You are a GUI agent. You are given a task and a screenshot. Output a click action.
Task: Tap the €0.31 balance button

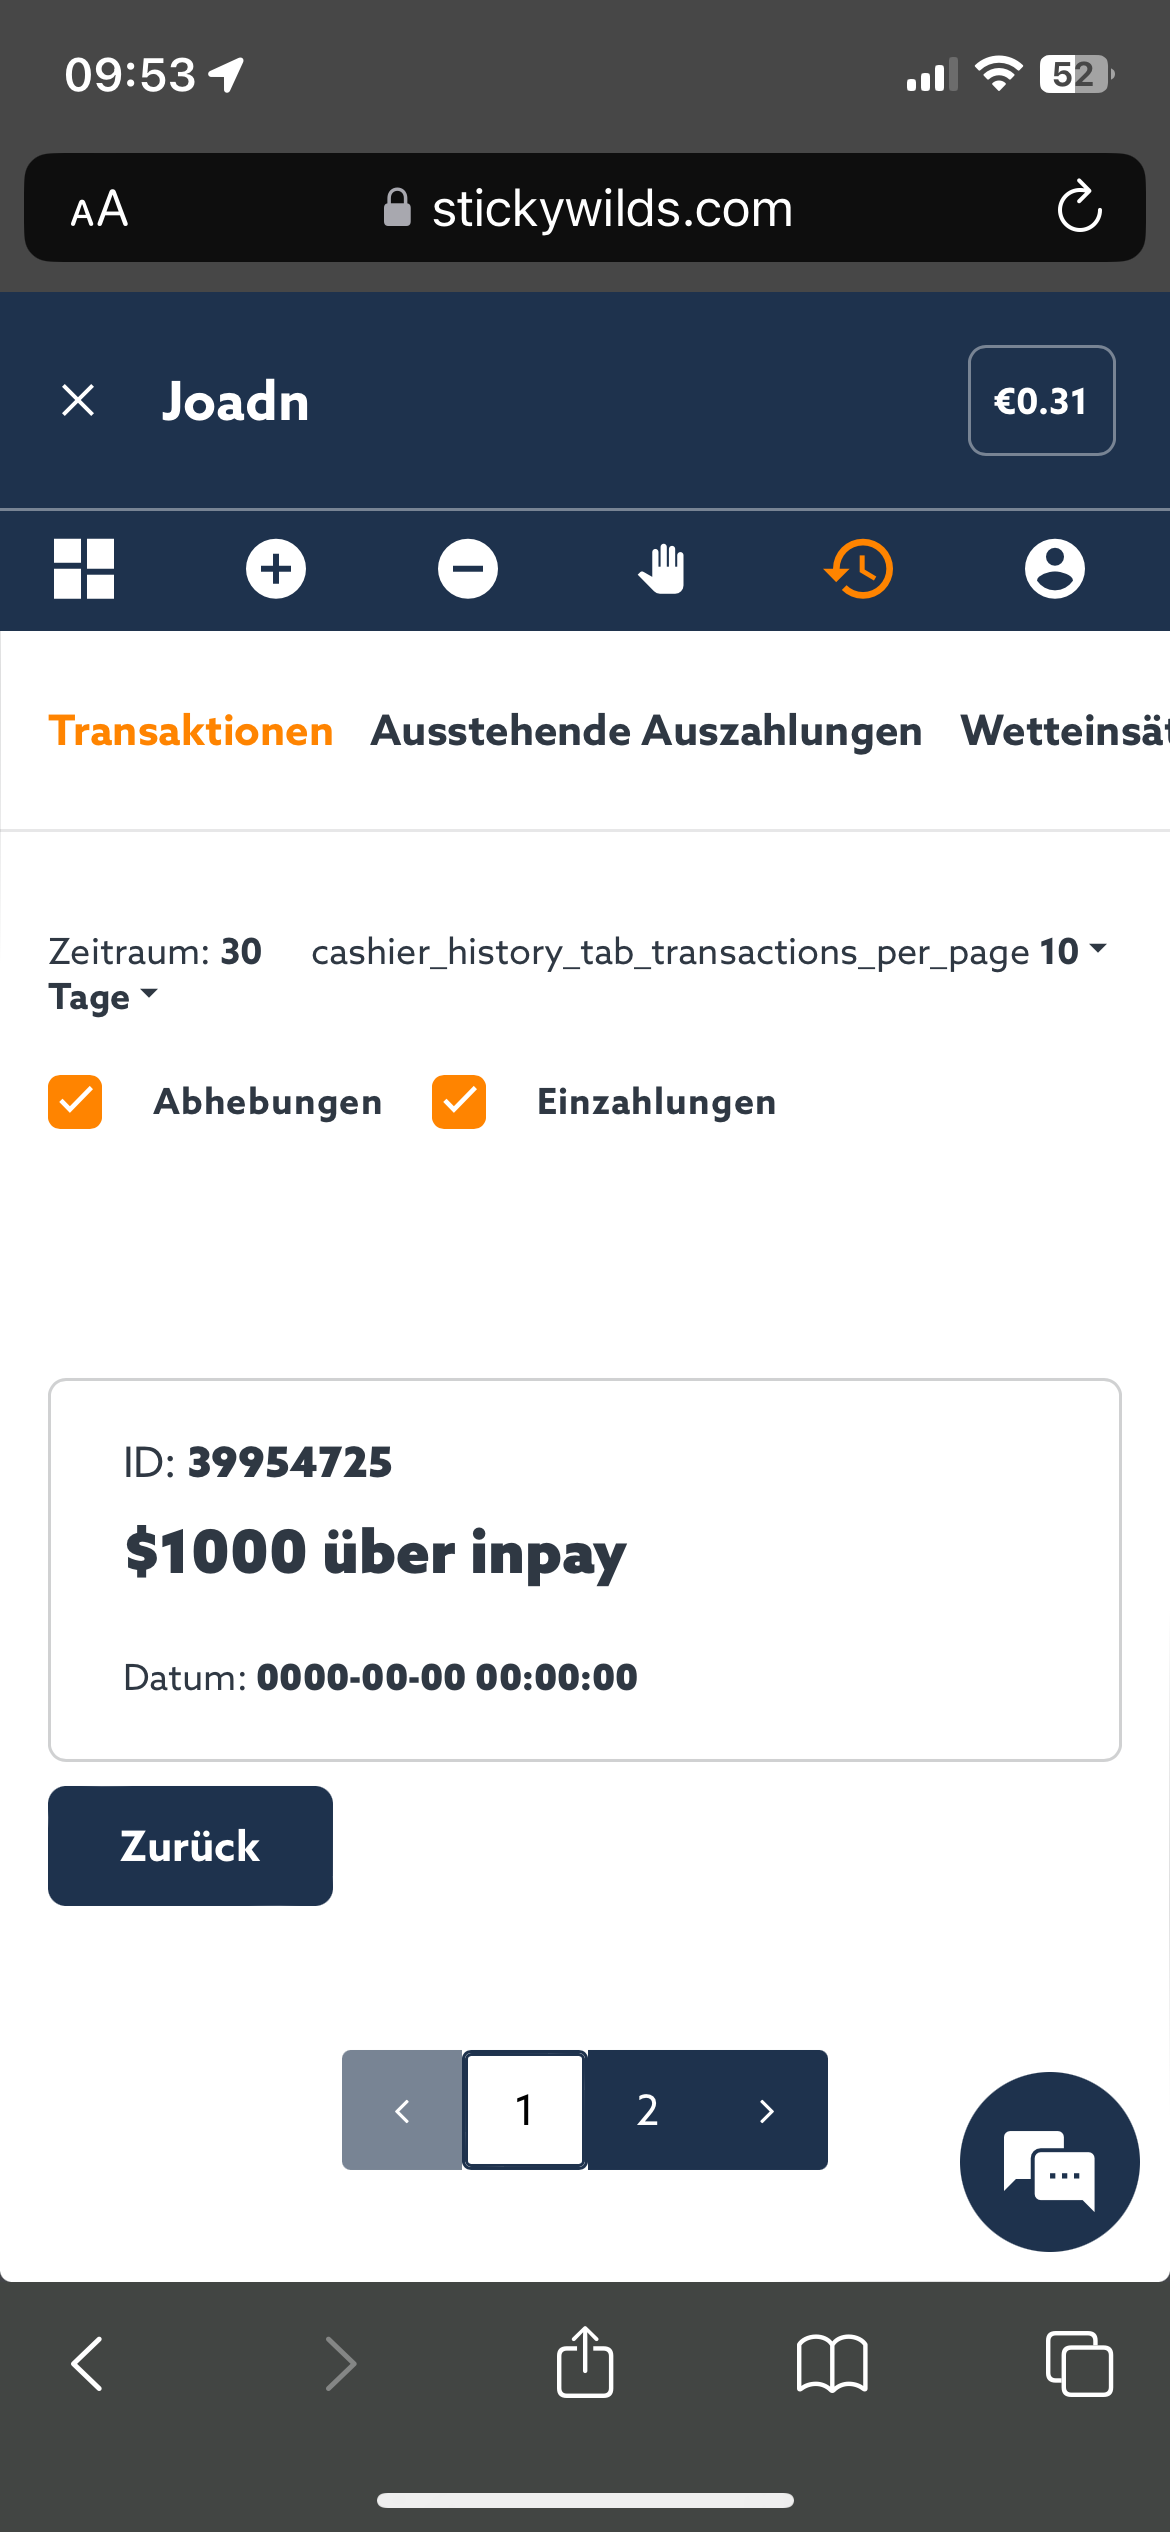click(x=1041, y=401)
